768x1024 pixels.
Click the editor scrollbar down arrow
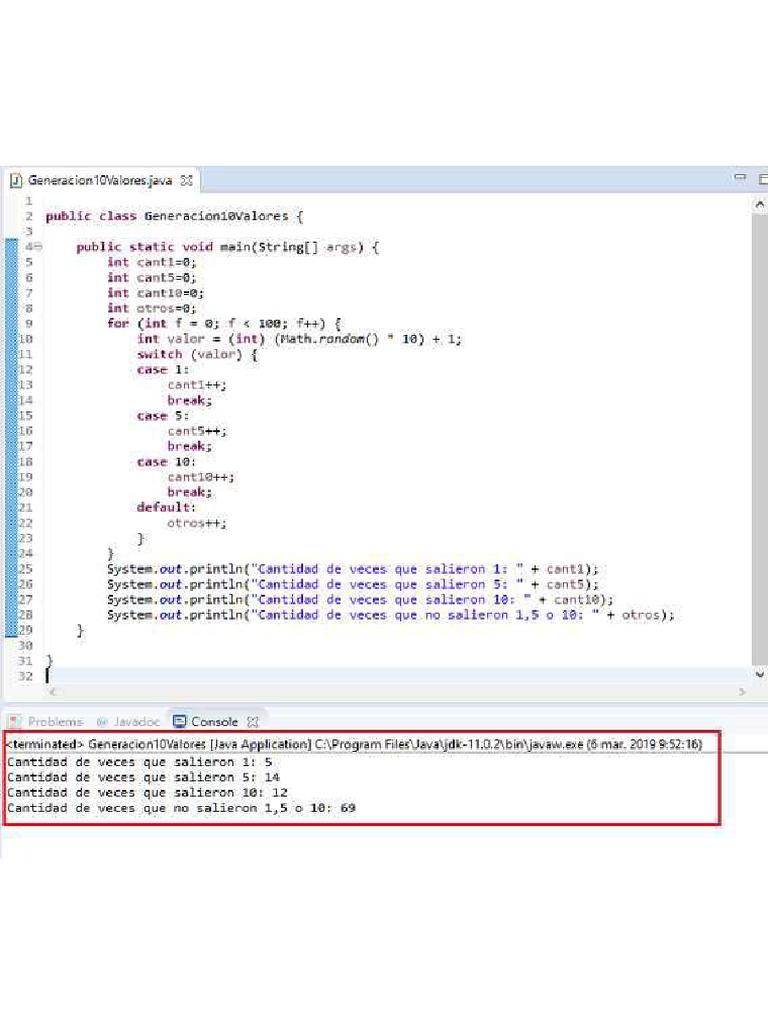760,675
